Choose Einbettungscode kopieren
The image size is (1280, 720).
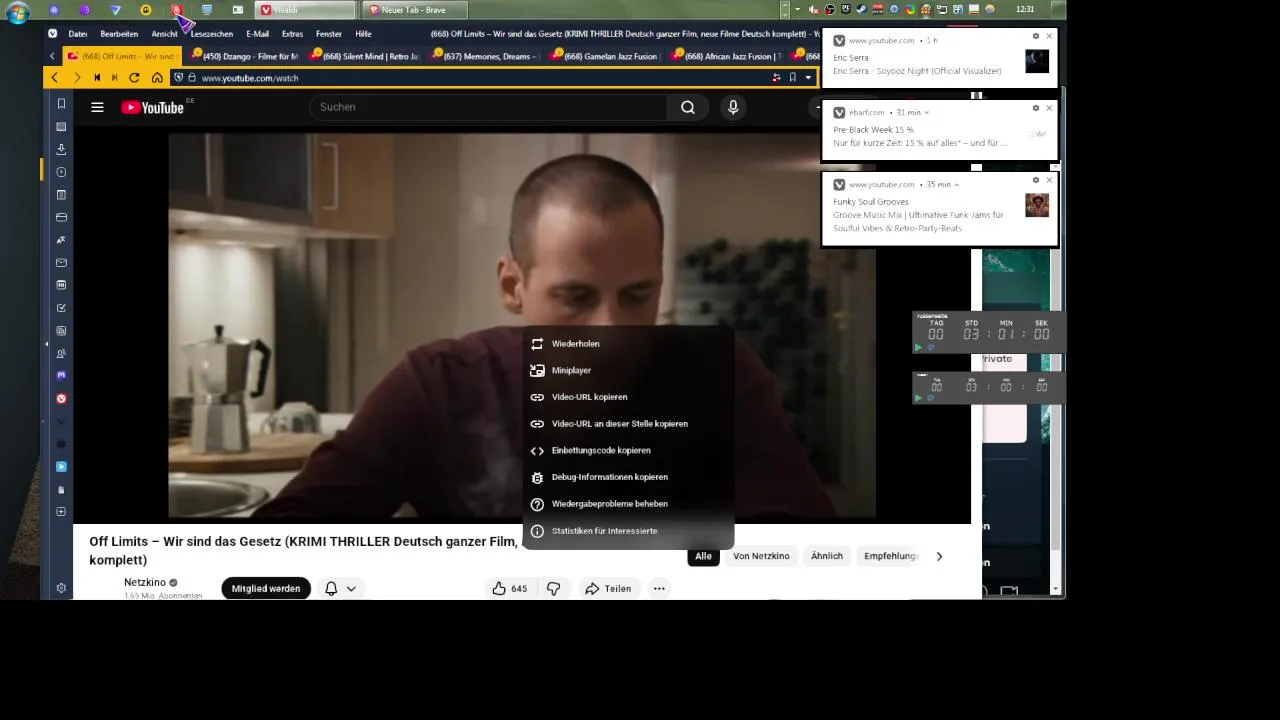click(628, 450)
